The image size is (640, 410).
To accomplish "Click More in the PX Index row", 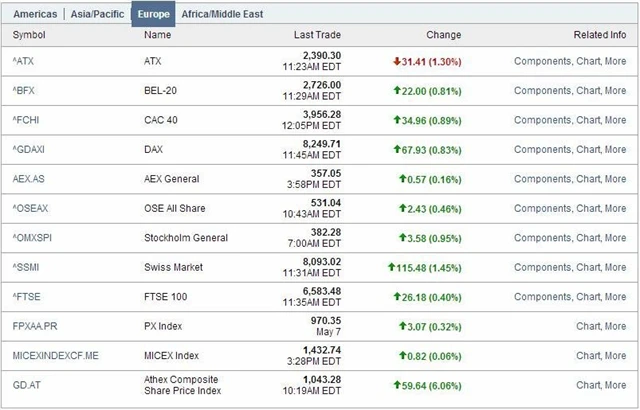I will point(616,327).
